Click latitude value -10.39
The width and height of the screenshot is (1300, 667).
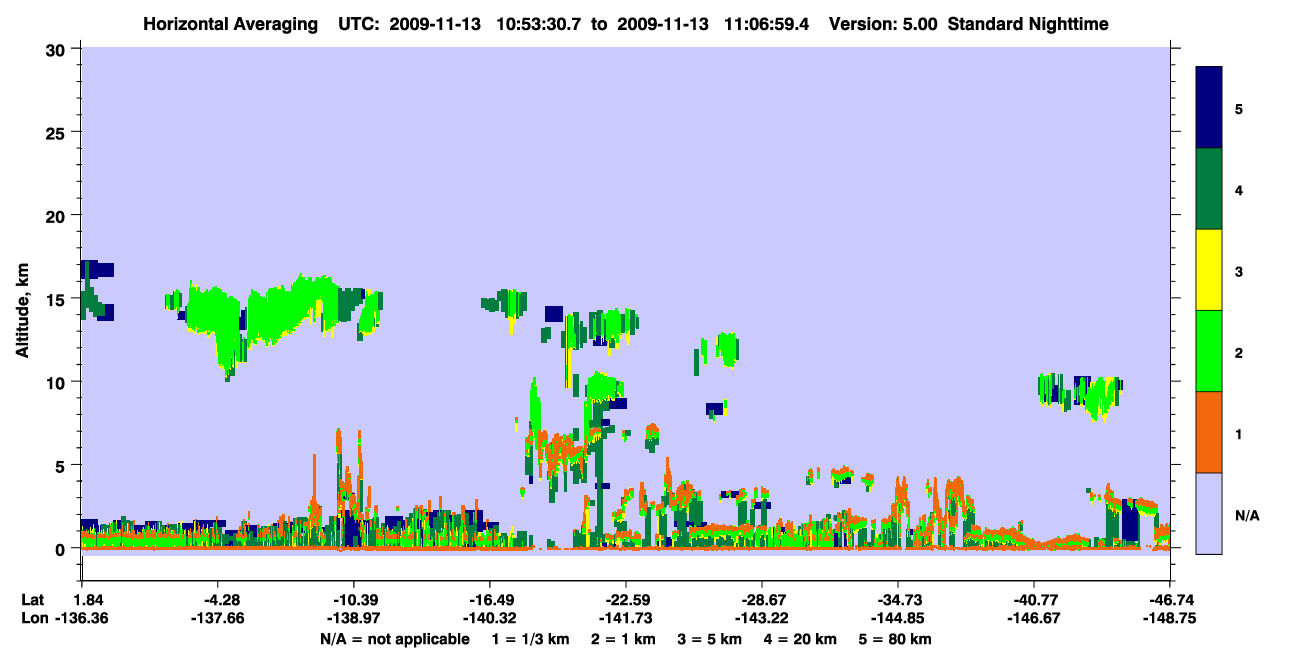[354, 600]
